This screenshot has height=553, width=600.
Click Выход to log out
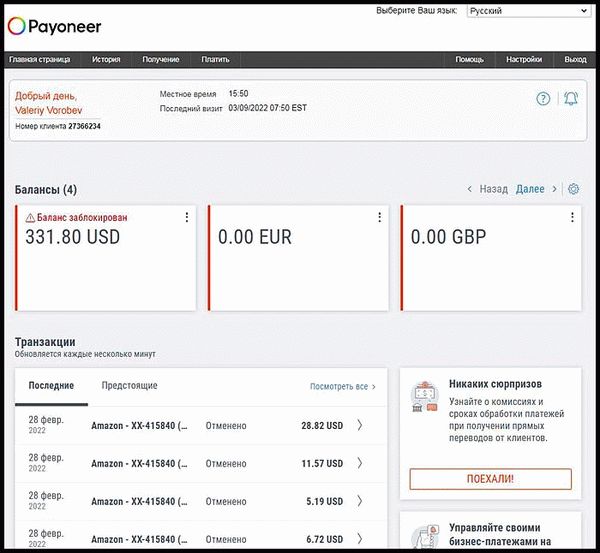[576, 59]
